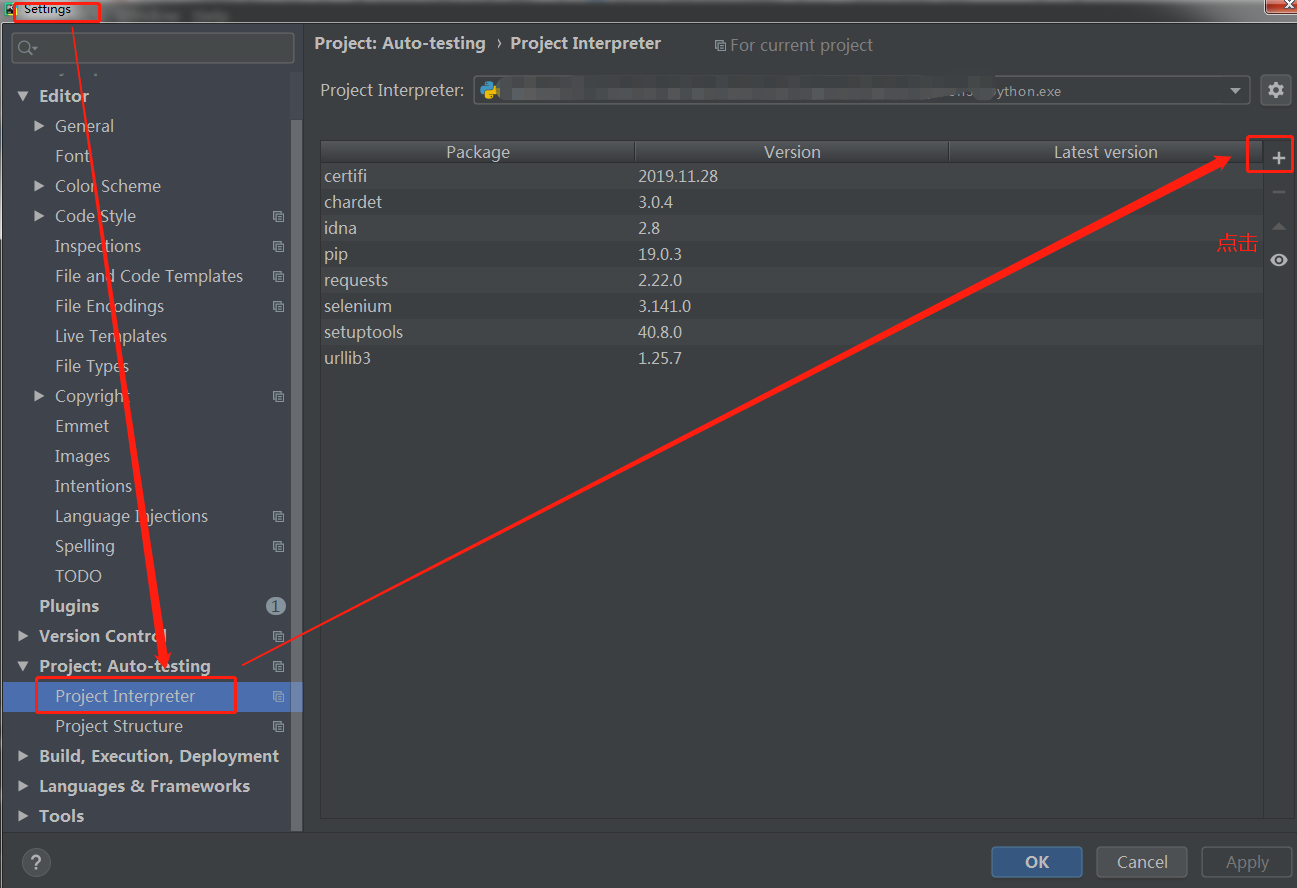Sort by Version column header
Image resolution: width=1297 pixels, height=888 pixels.
click(792, 152)
